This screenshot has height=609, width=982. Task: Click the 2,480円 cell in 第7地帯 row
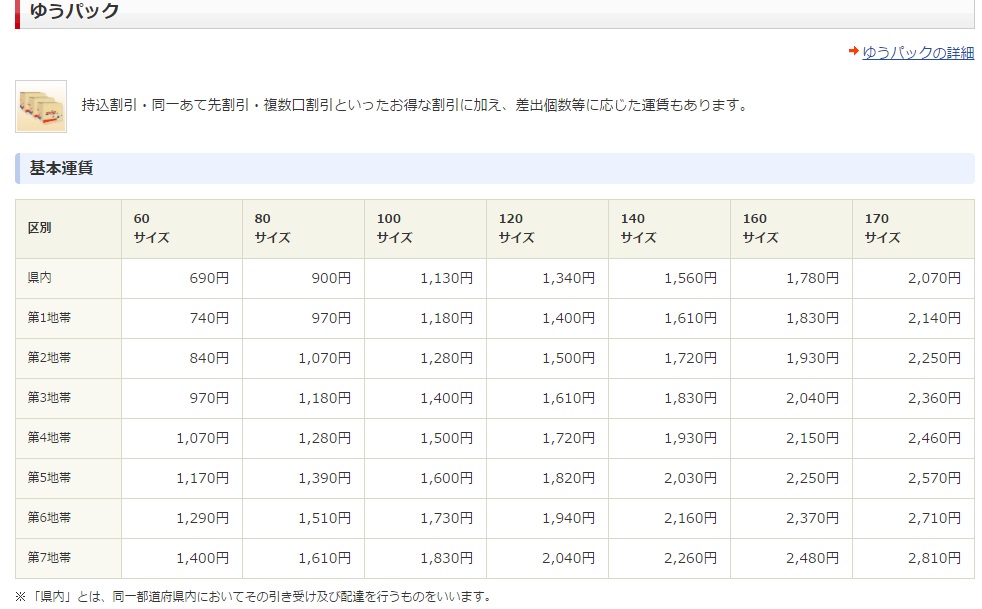pos(792,558)
